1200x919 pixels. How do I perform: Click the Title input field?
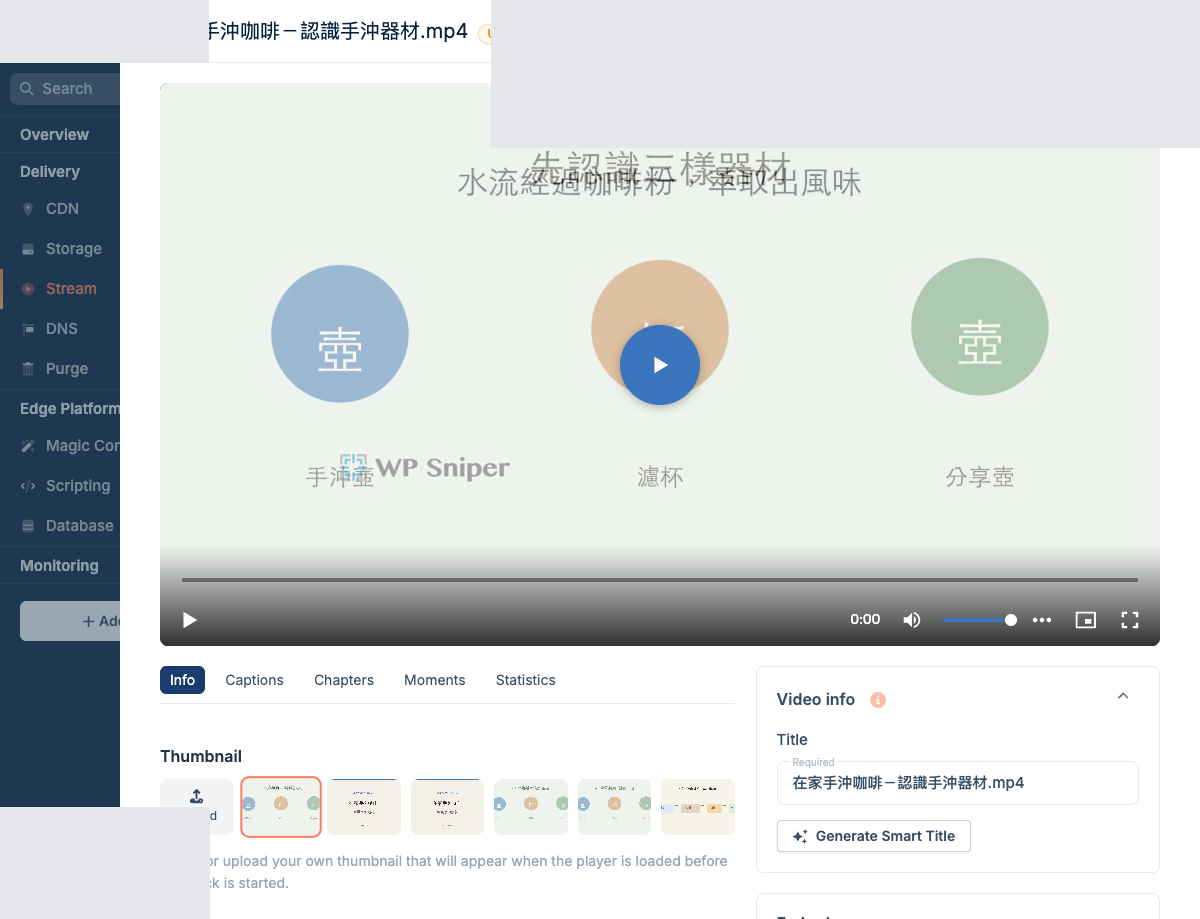click(x=958, y=783)
